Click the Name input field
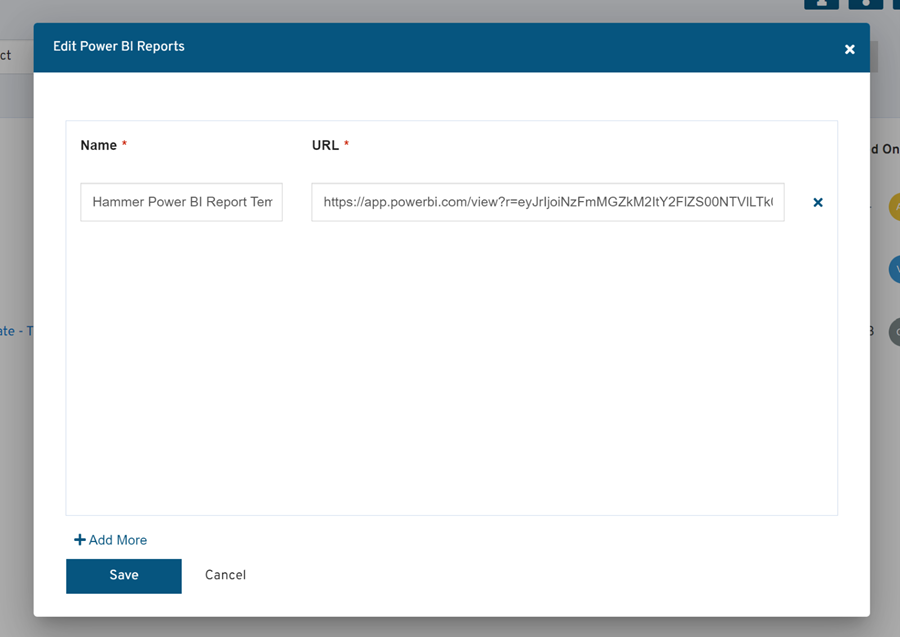The image size is (900, 637). [181, 202]
